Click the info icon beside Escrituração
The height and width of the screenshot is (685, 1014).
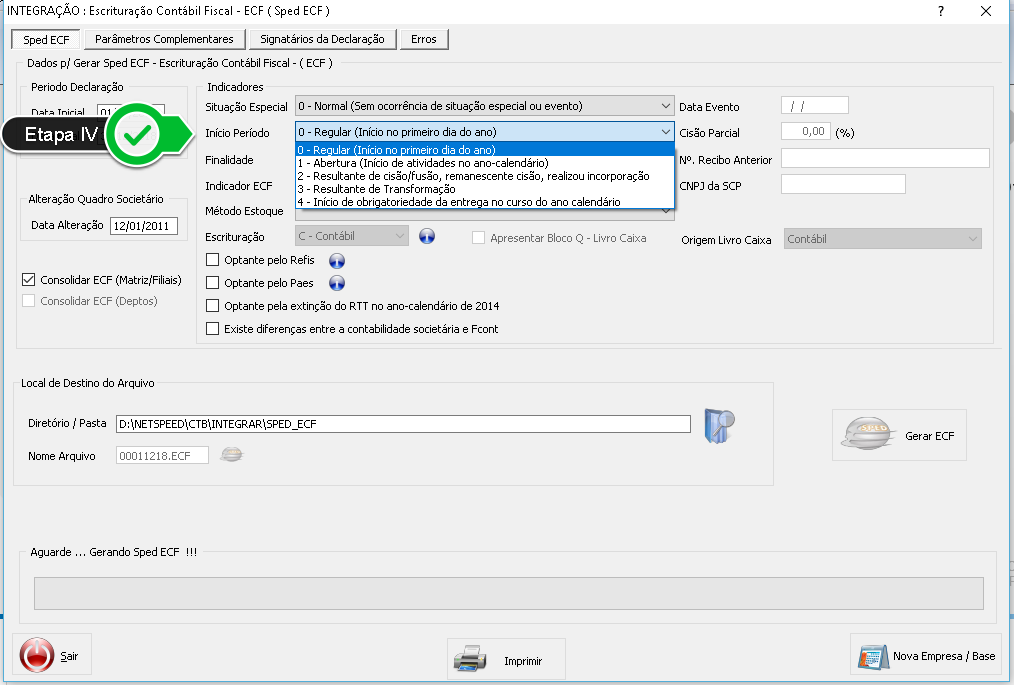point(427,237)
